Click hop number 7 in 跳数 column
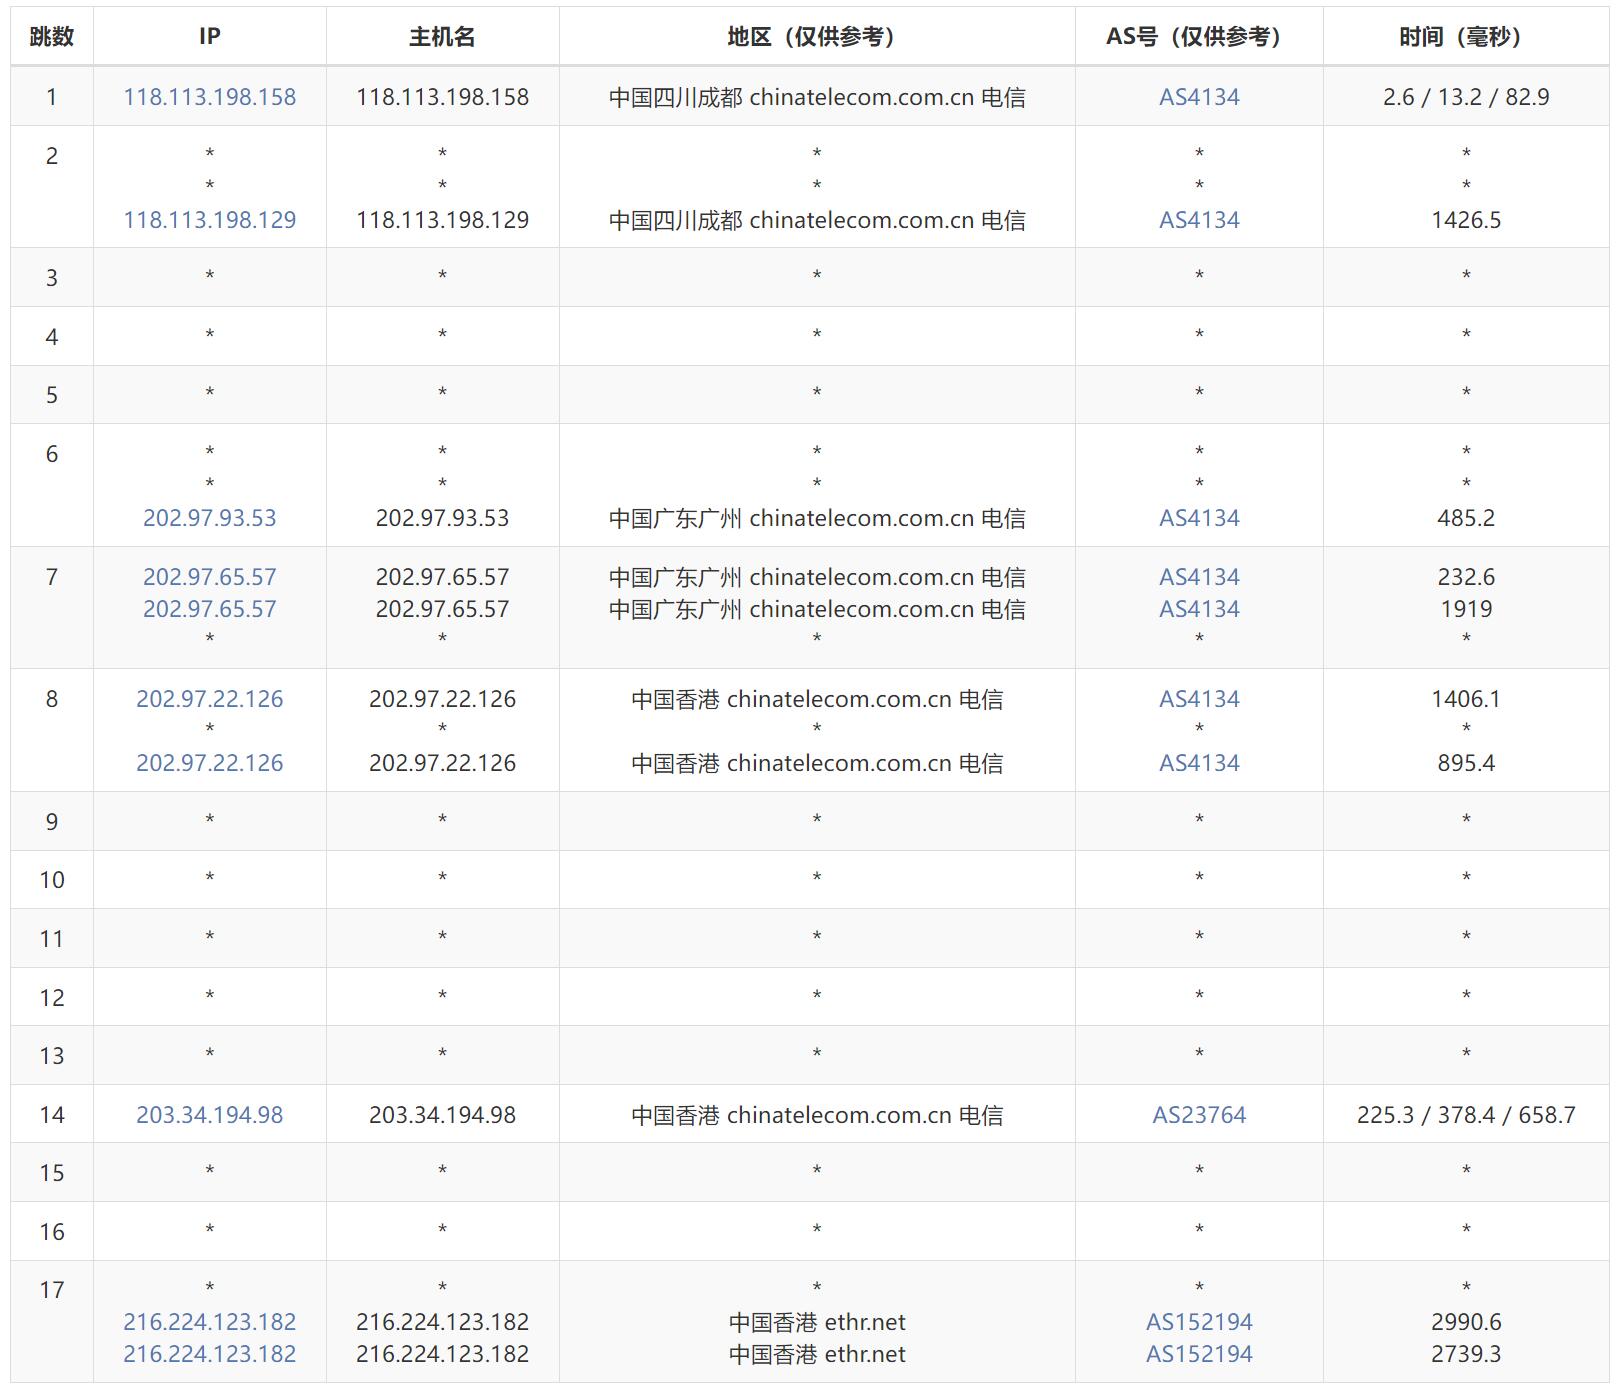The width and height of the screenshot is (1622, 1387). pyautogui.click(x=52, y=577)
